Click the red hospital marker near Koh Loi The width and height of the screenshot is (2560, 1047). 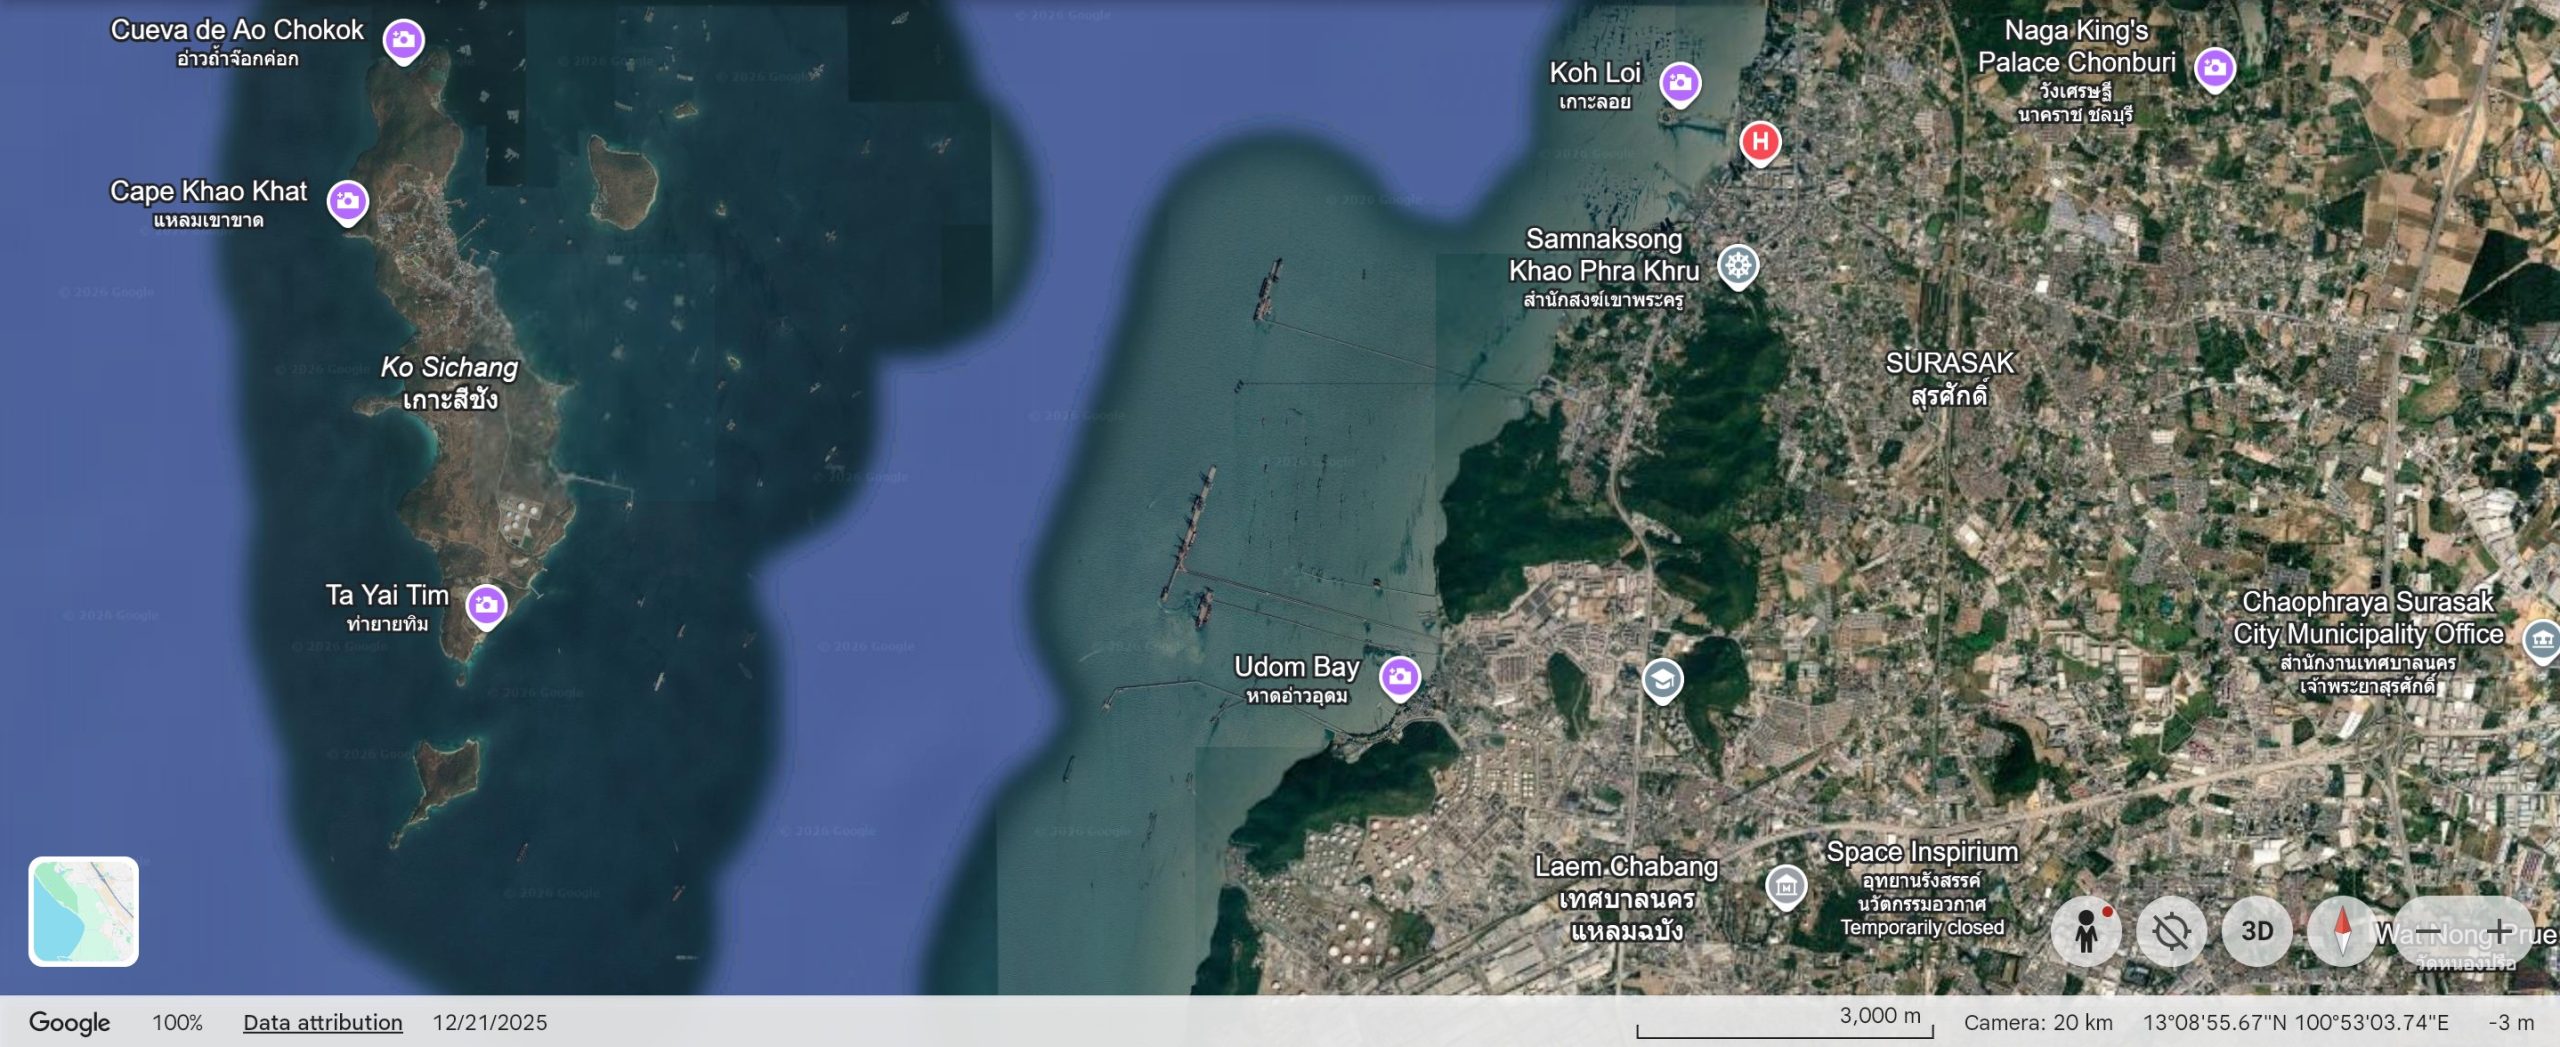tap(1759, 142)
